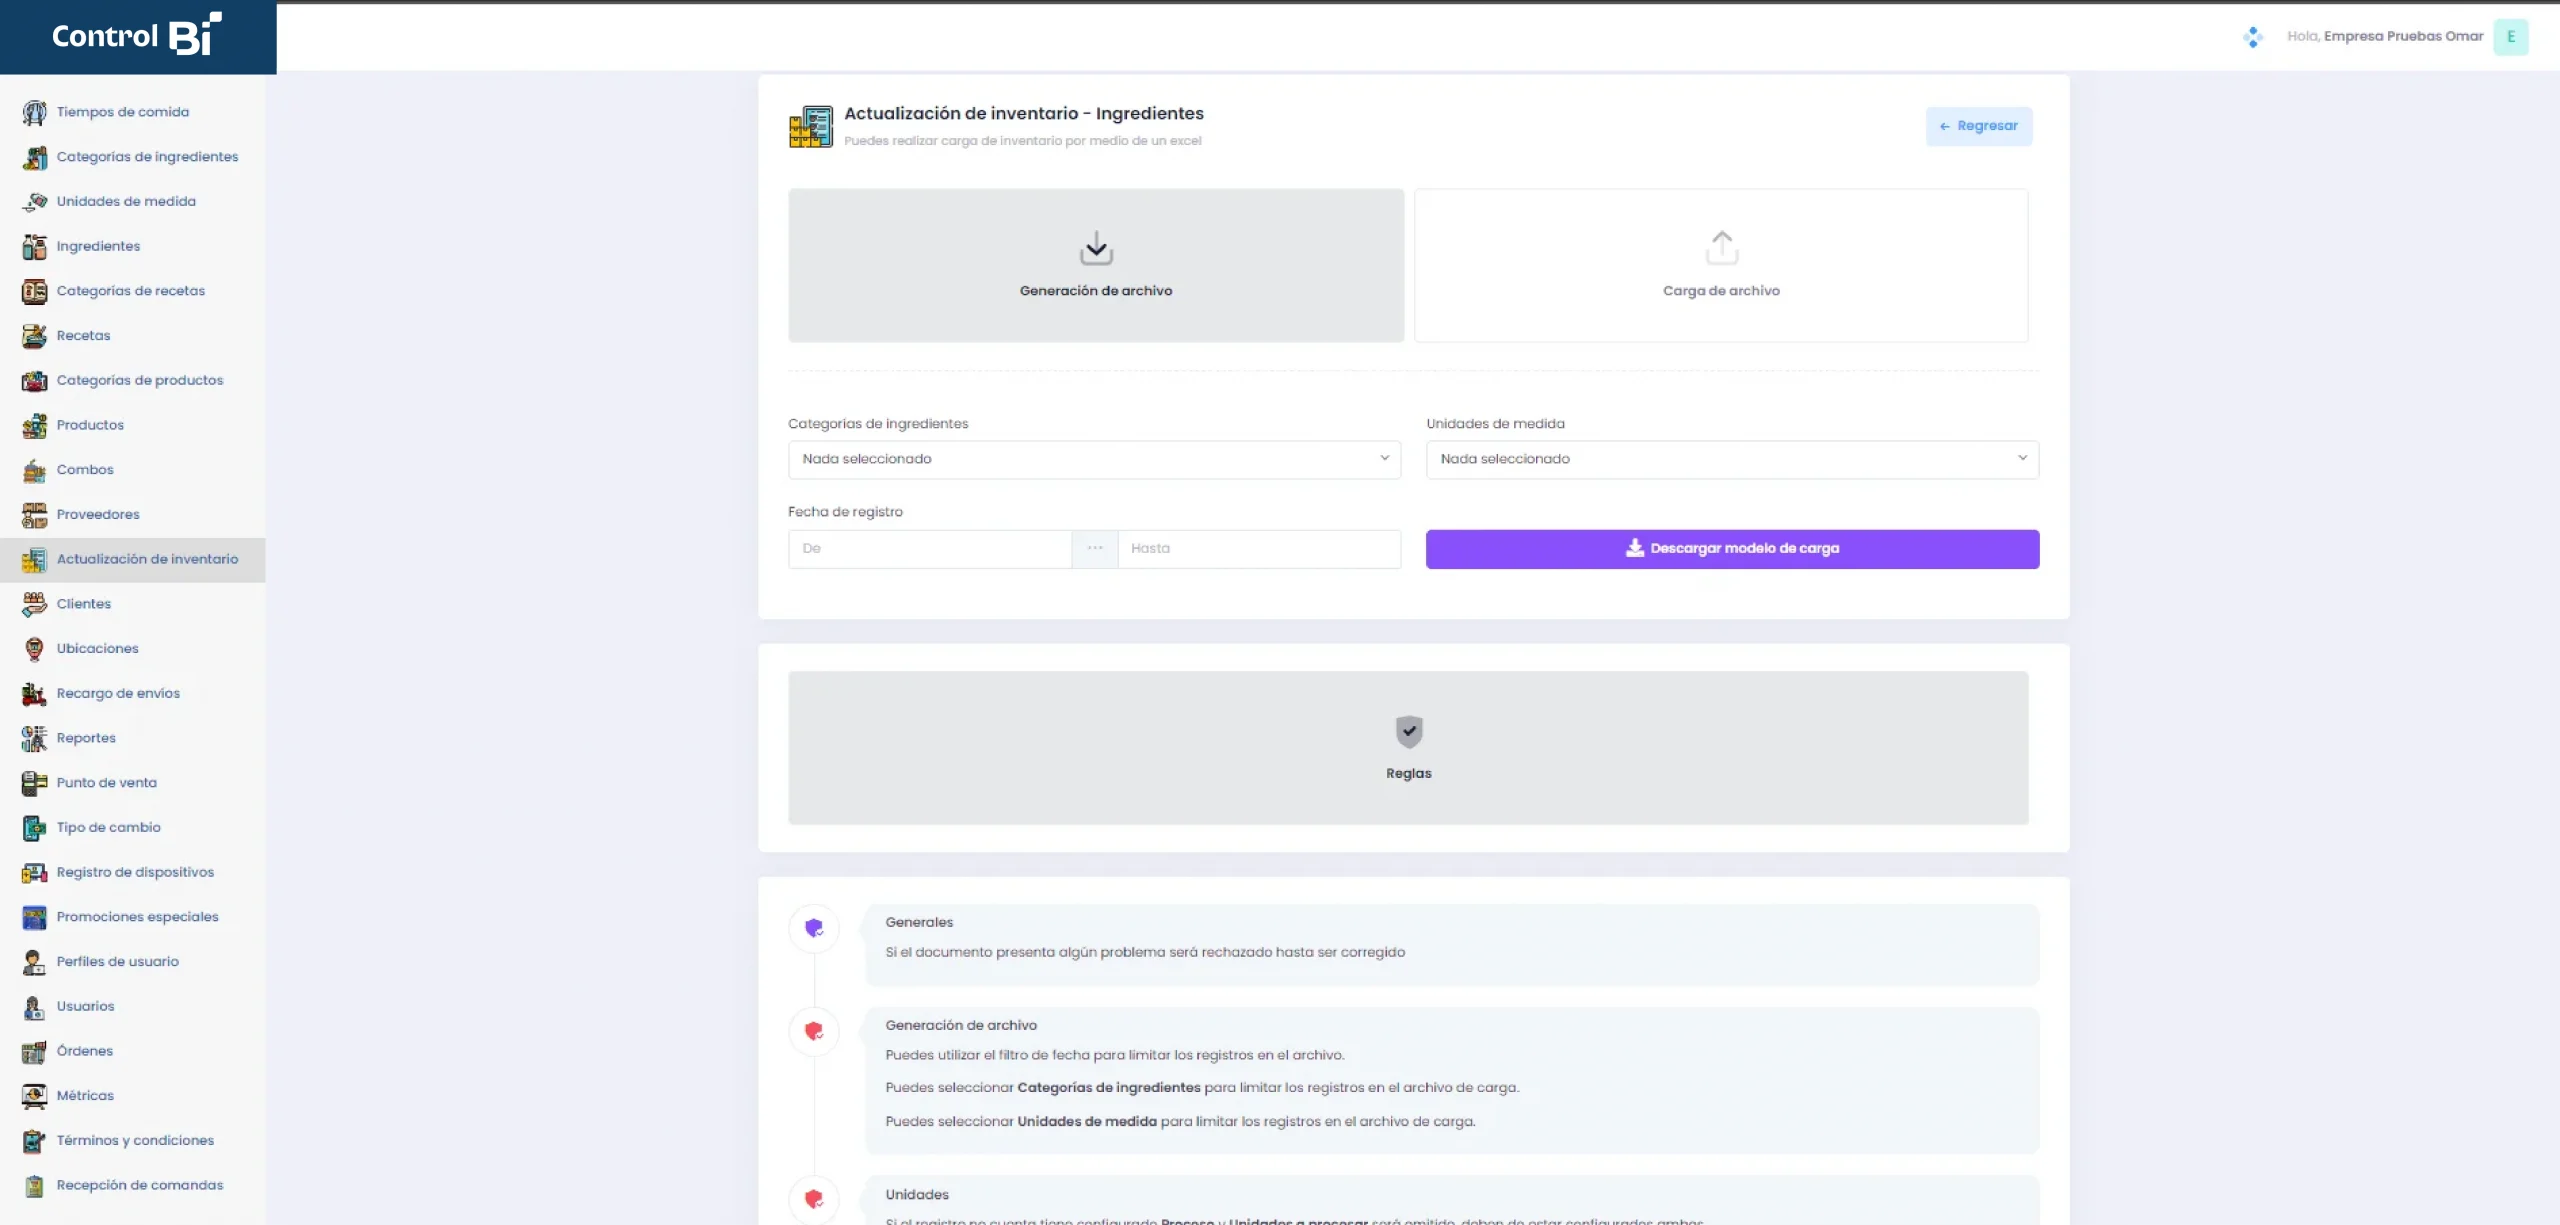The height and width of the screenshot is (1225, 2560).
Task: Click the Registro de dispositivos icon
Action: [34, 872]
